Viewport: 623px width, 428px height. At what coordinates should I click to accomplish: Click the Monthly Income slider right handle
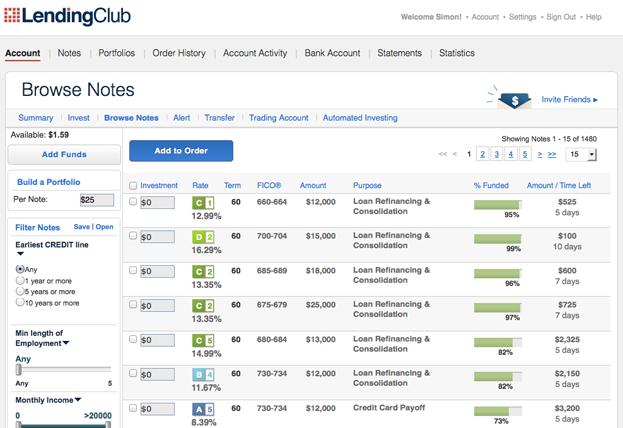[108, 425]
